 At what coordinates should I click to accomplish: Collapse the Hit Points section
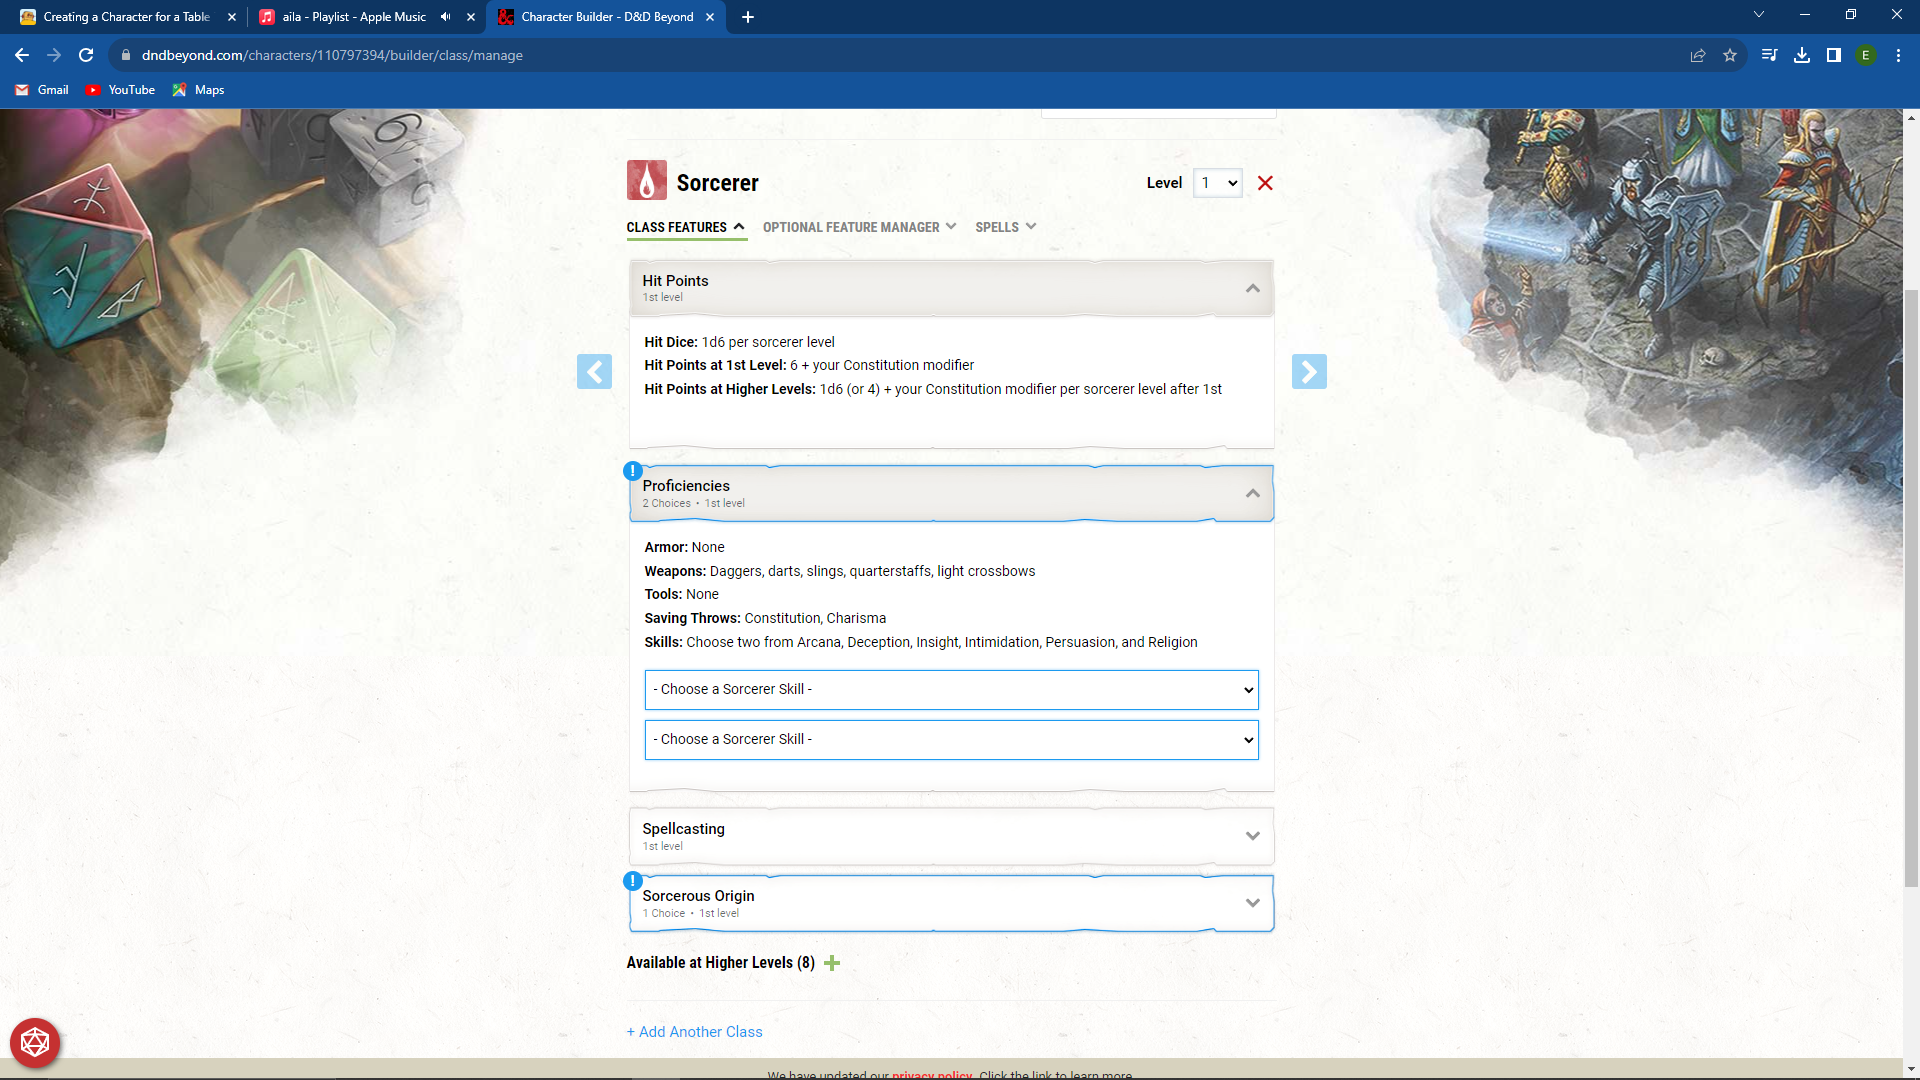click(x=1252, y=288)
